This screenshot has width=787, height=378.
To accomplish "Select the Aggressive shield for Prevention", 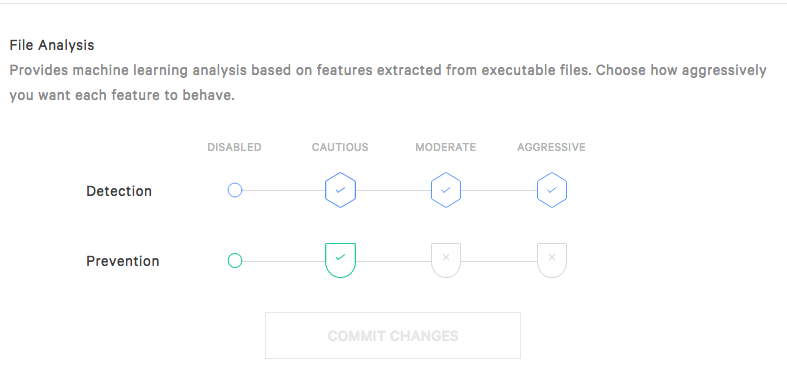I will [552, 261].
